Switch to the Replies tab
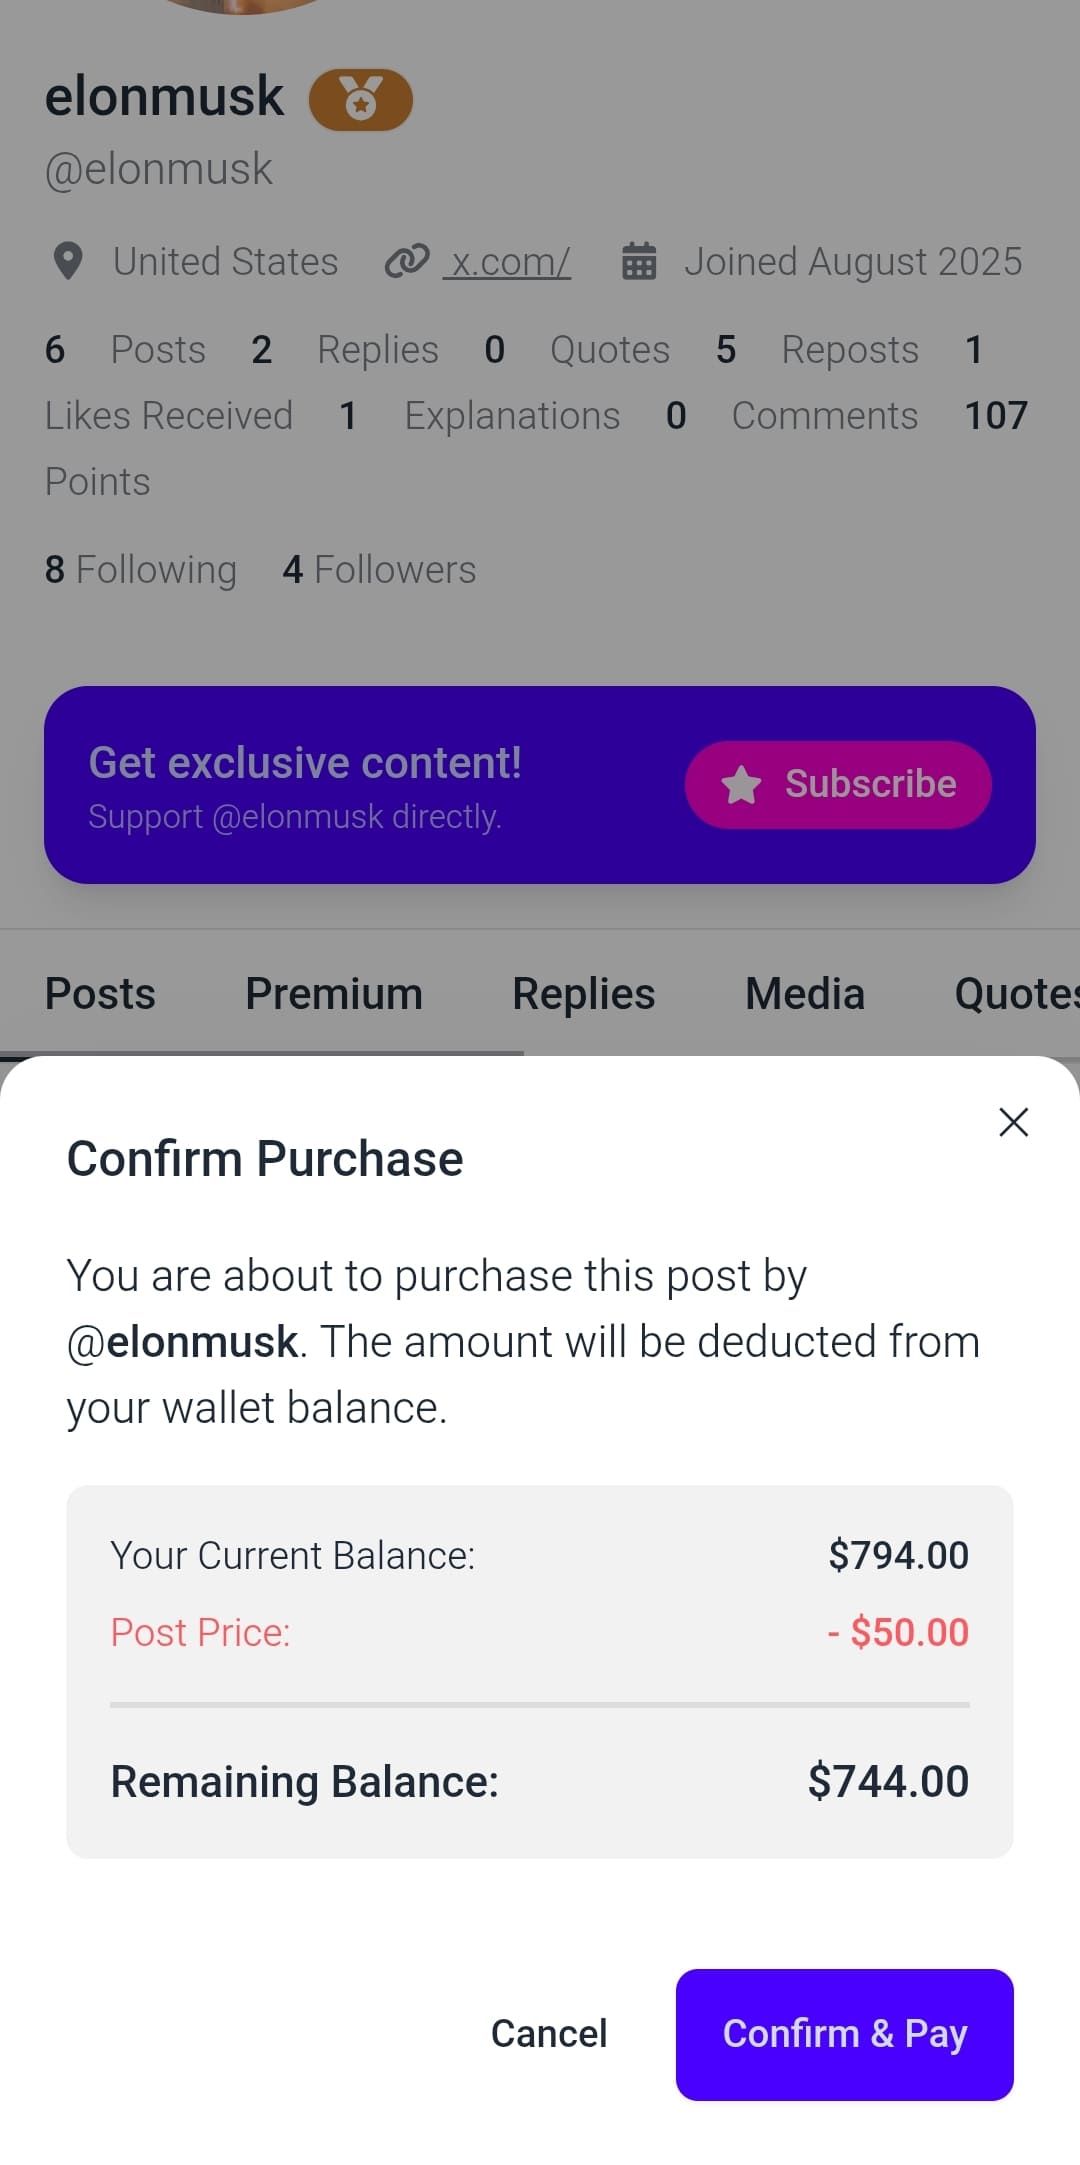 [x=584, y=994]
